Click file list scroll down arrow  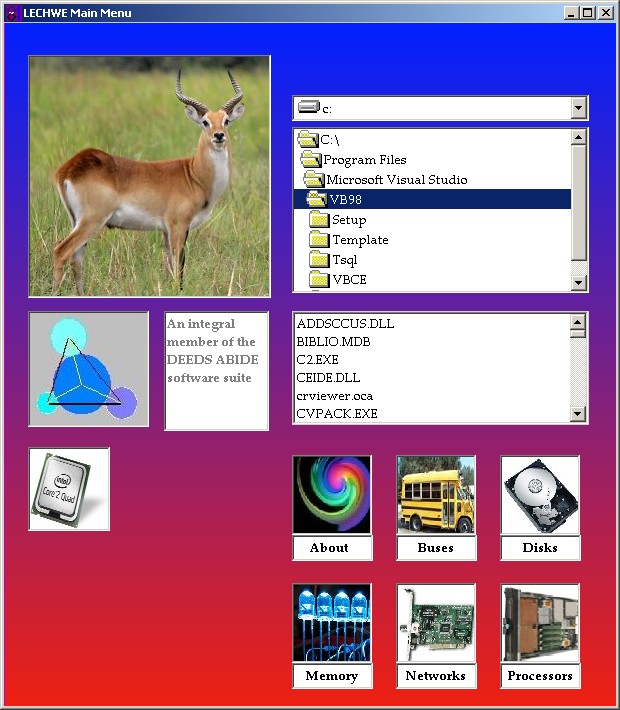click(577, 414)
